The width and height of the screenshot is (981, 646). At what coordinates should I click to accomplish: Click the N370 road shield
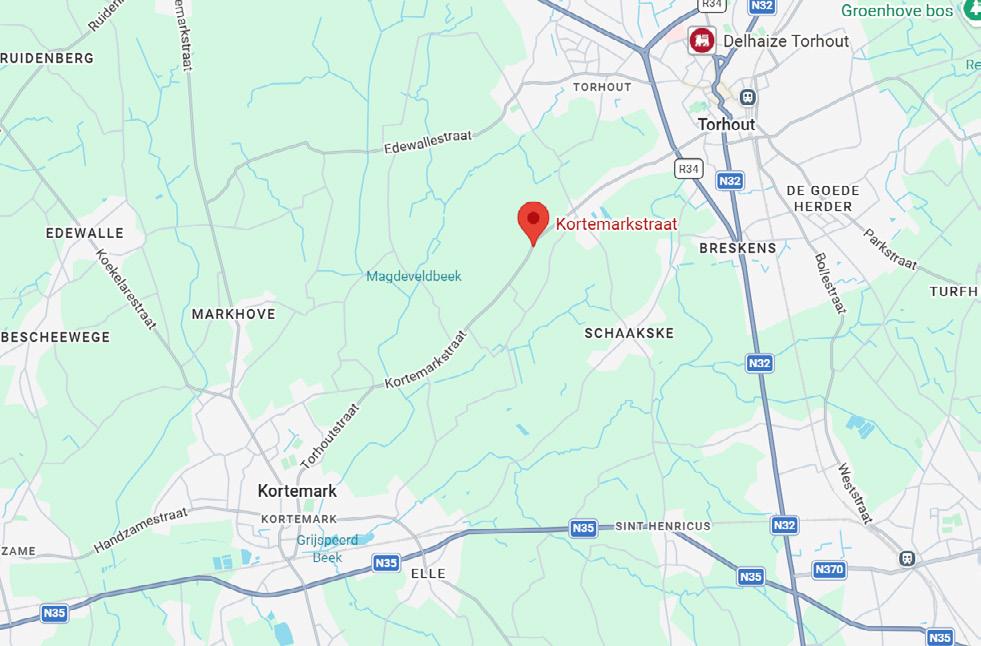pos(829,569)
